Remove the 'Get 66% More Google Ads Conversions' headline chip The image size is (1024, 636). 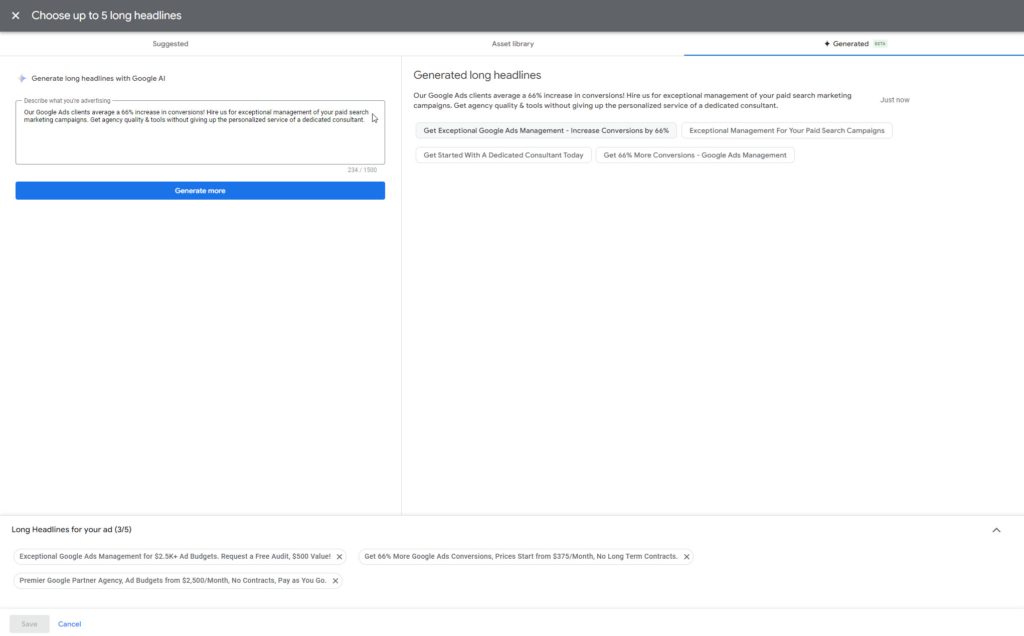(686, 557)
